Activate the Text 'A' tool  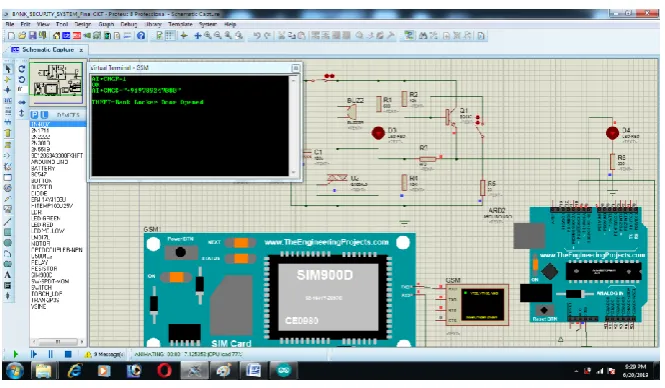[x=8, y=275]
